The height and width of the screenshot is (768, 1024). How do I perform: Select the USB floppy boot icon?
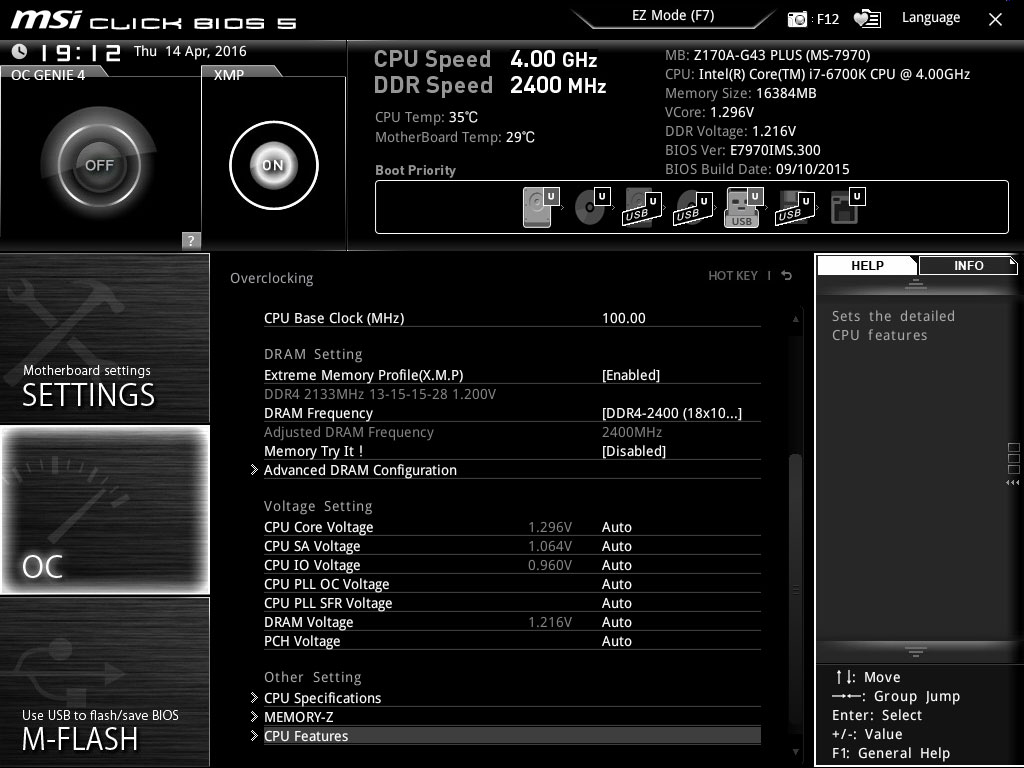point(794,207)
